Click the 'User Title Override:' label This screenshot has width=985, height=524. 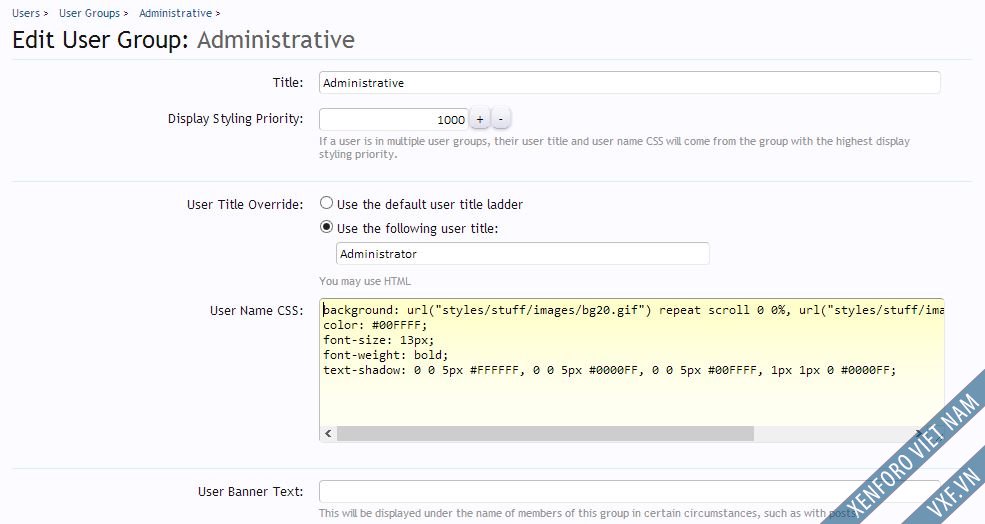coord(244,204)
